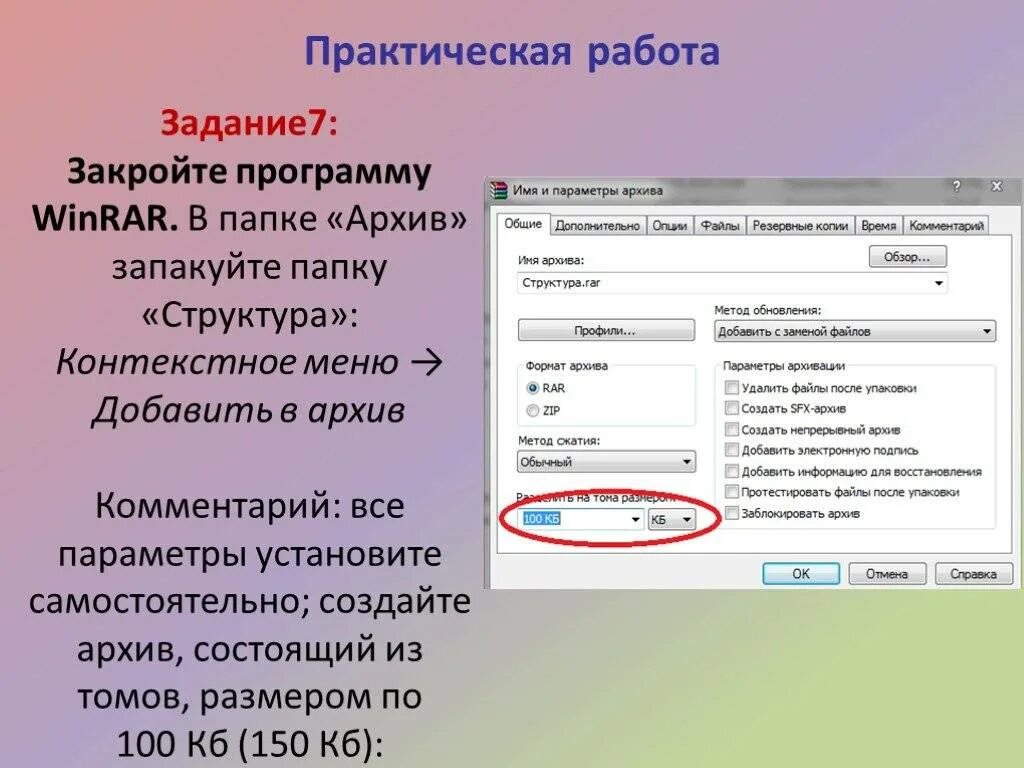Enable Создать SFX-архив checkbox

point(732,408)
